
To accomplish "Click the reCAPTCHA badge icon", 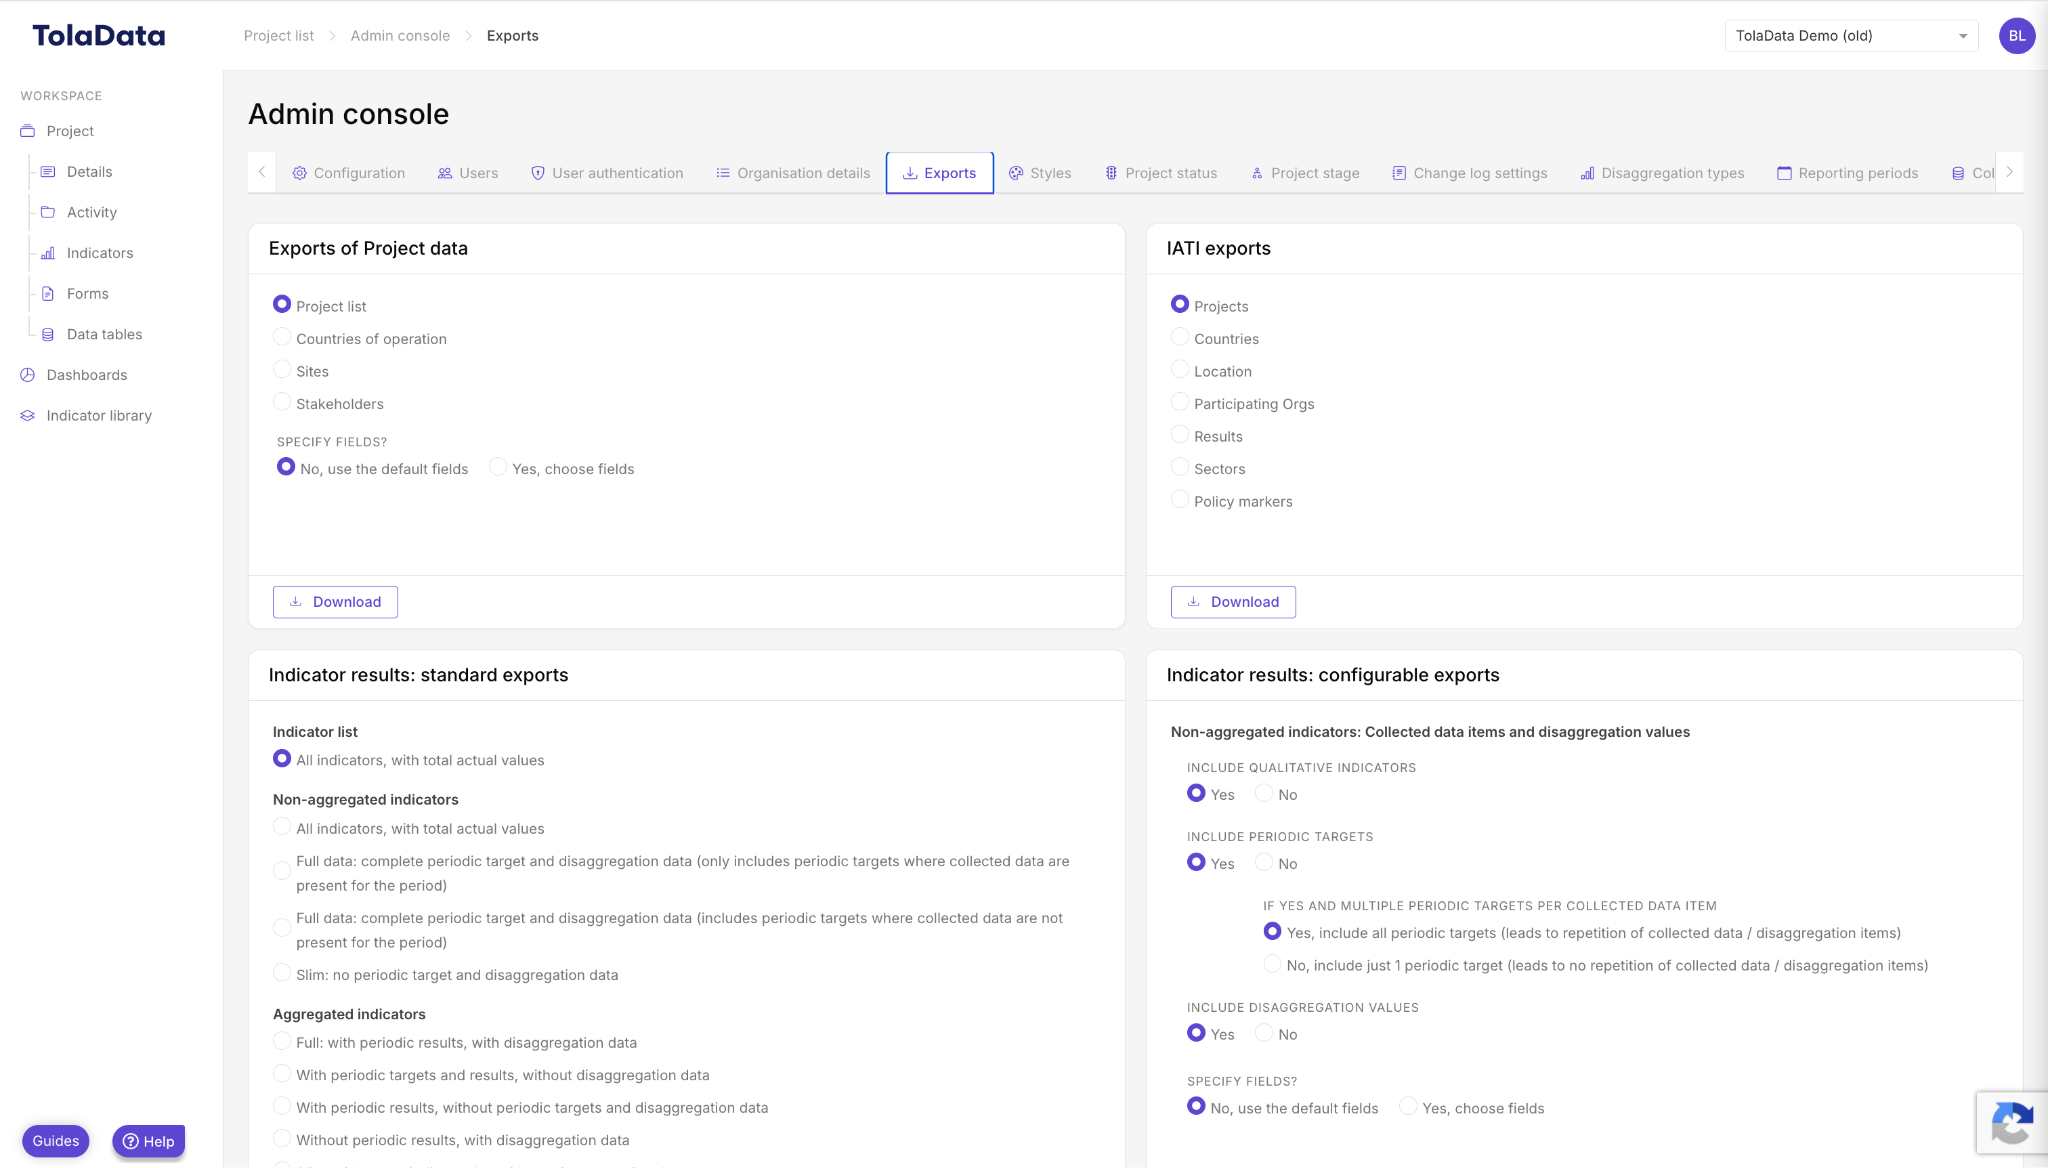I will click(2012, 1123).
